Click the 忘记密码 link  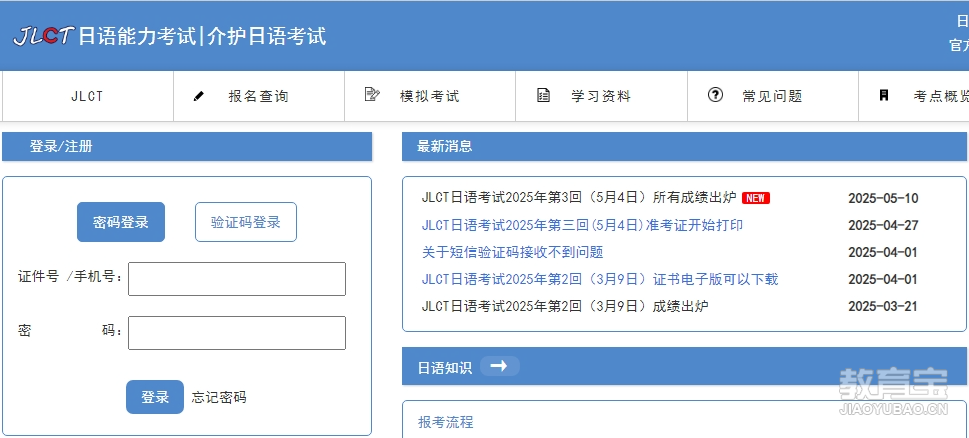(219, 397)
